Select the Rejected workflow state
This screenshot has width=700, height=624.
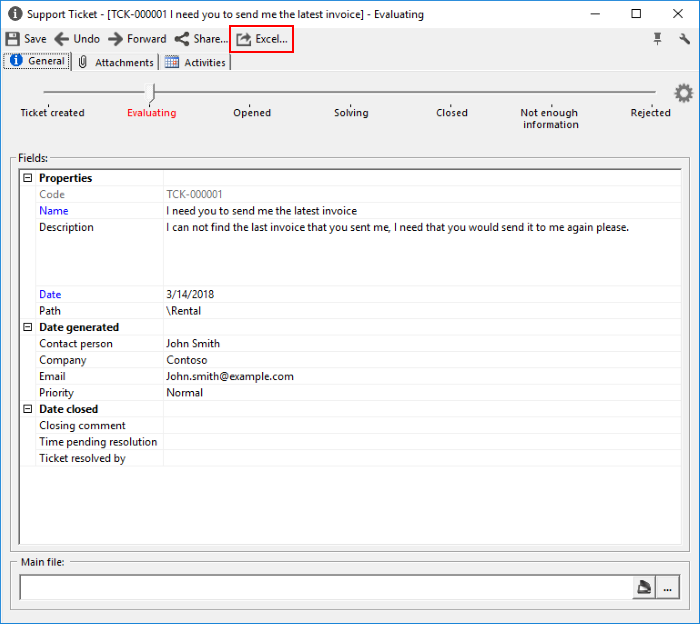(650, 113)
